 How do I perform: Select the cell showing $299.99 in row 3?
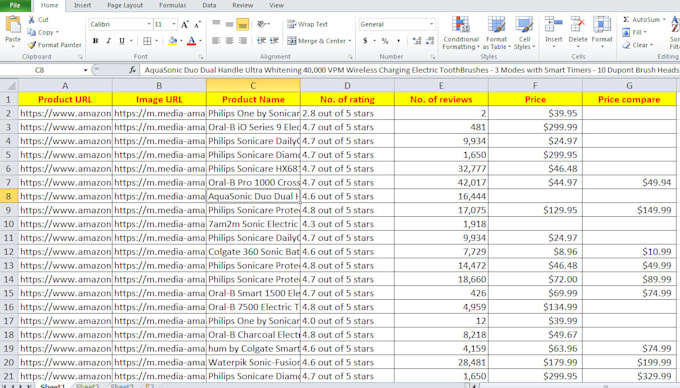[x=535, y=127]
